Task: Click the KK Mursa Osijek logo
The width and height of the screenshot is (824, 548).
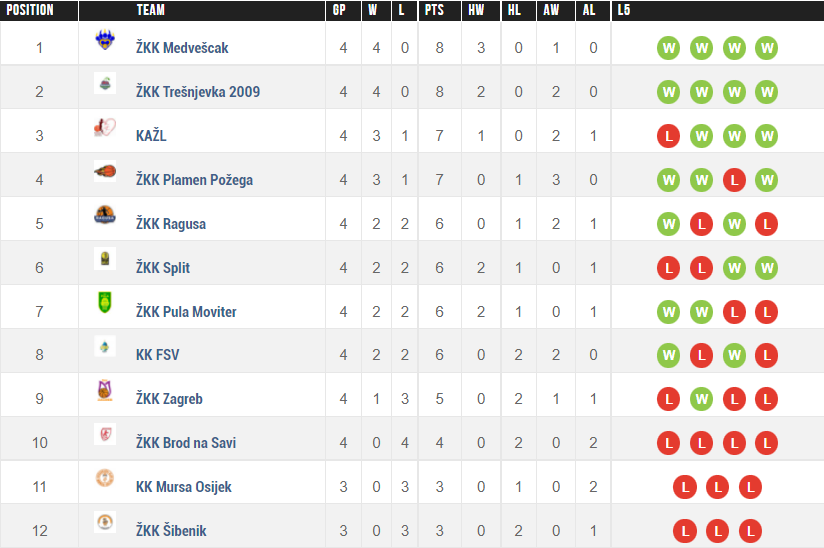Action: [x=105, y=479]
